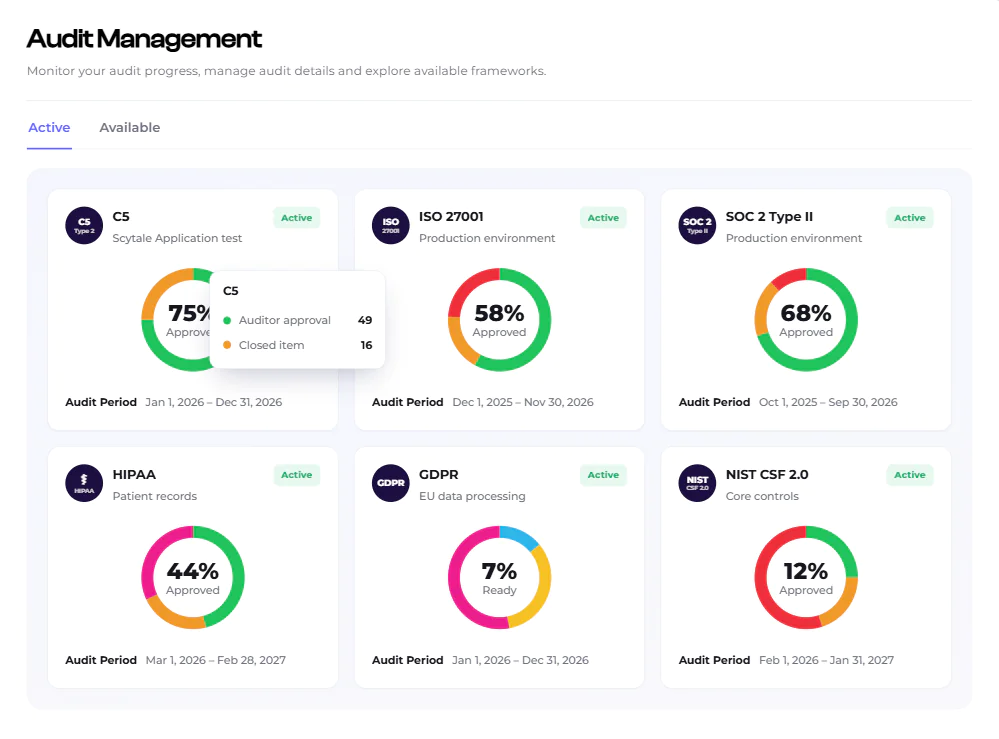Click the SOC 2 Type II framework icon
Screen dimensions: 999x739
tap(697, 226)
